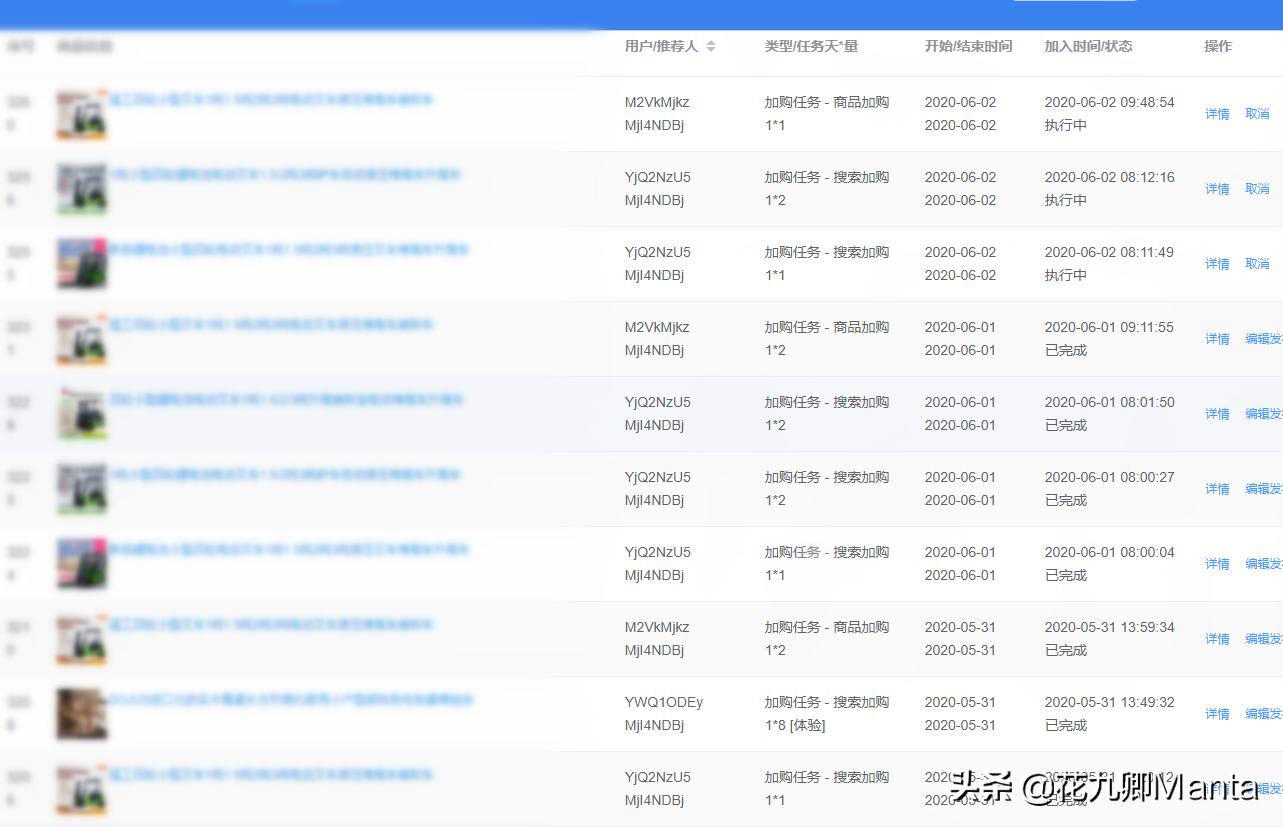This screenshot has width=1283, height=827.
Task: Click the 加入时间/状态 column header
Action: tap(1089, 46)
